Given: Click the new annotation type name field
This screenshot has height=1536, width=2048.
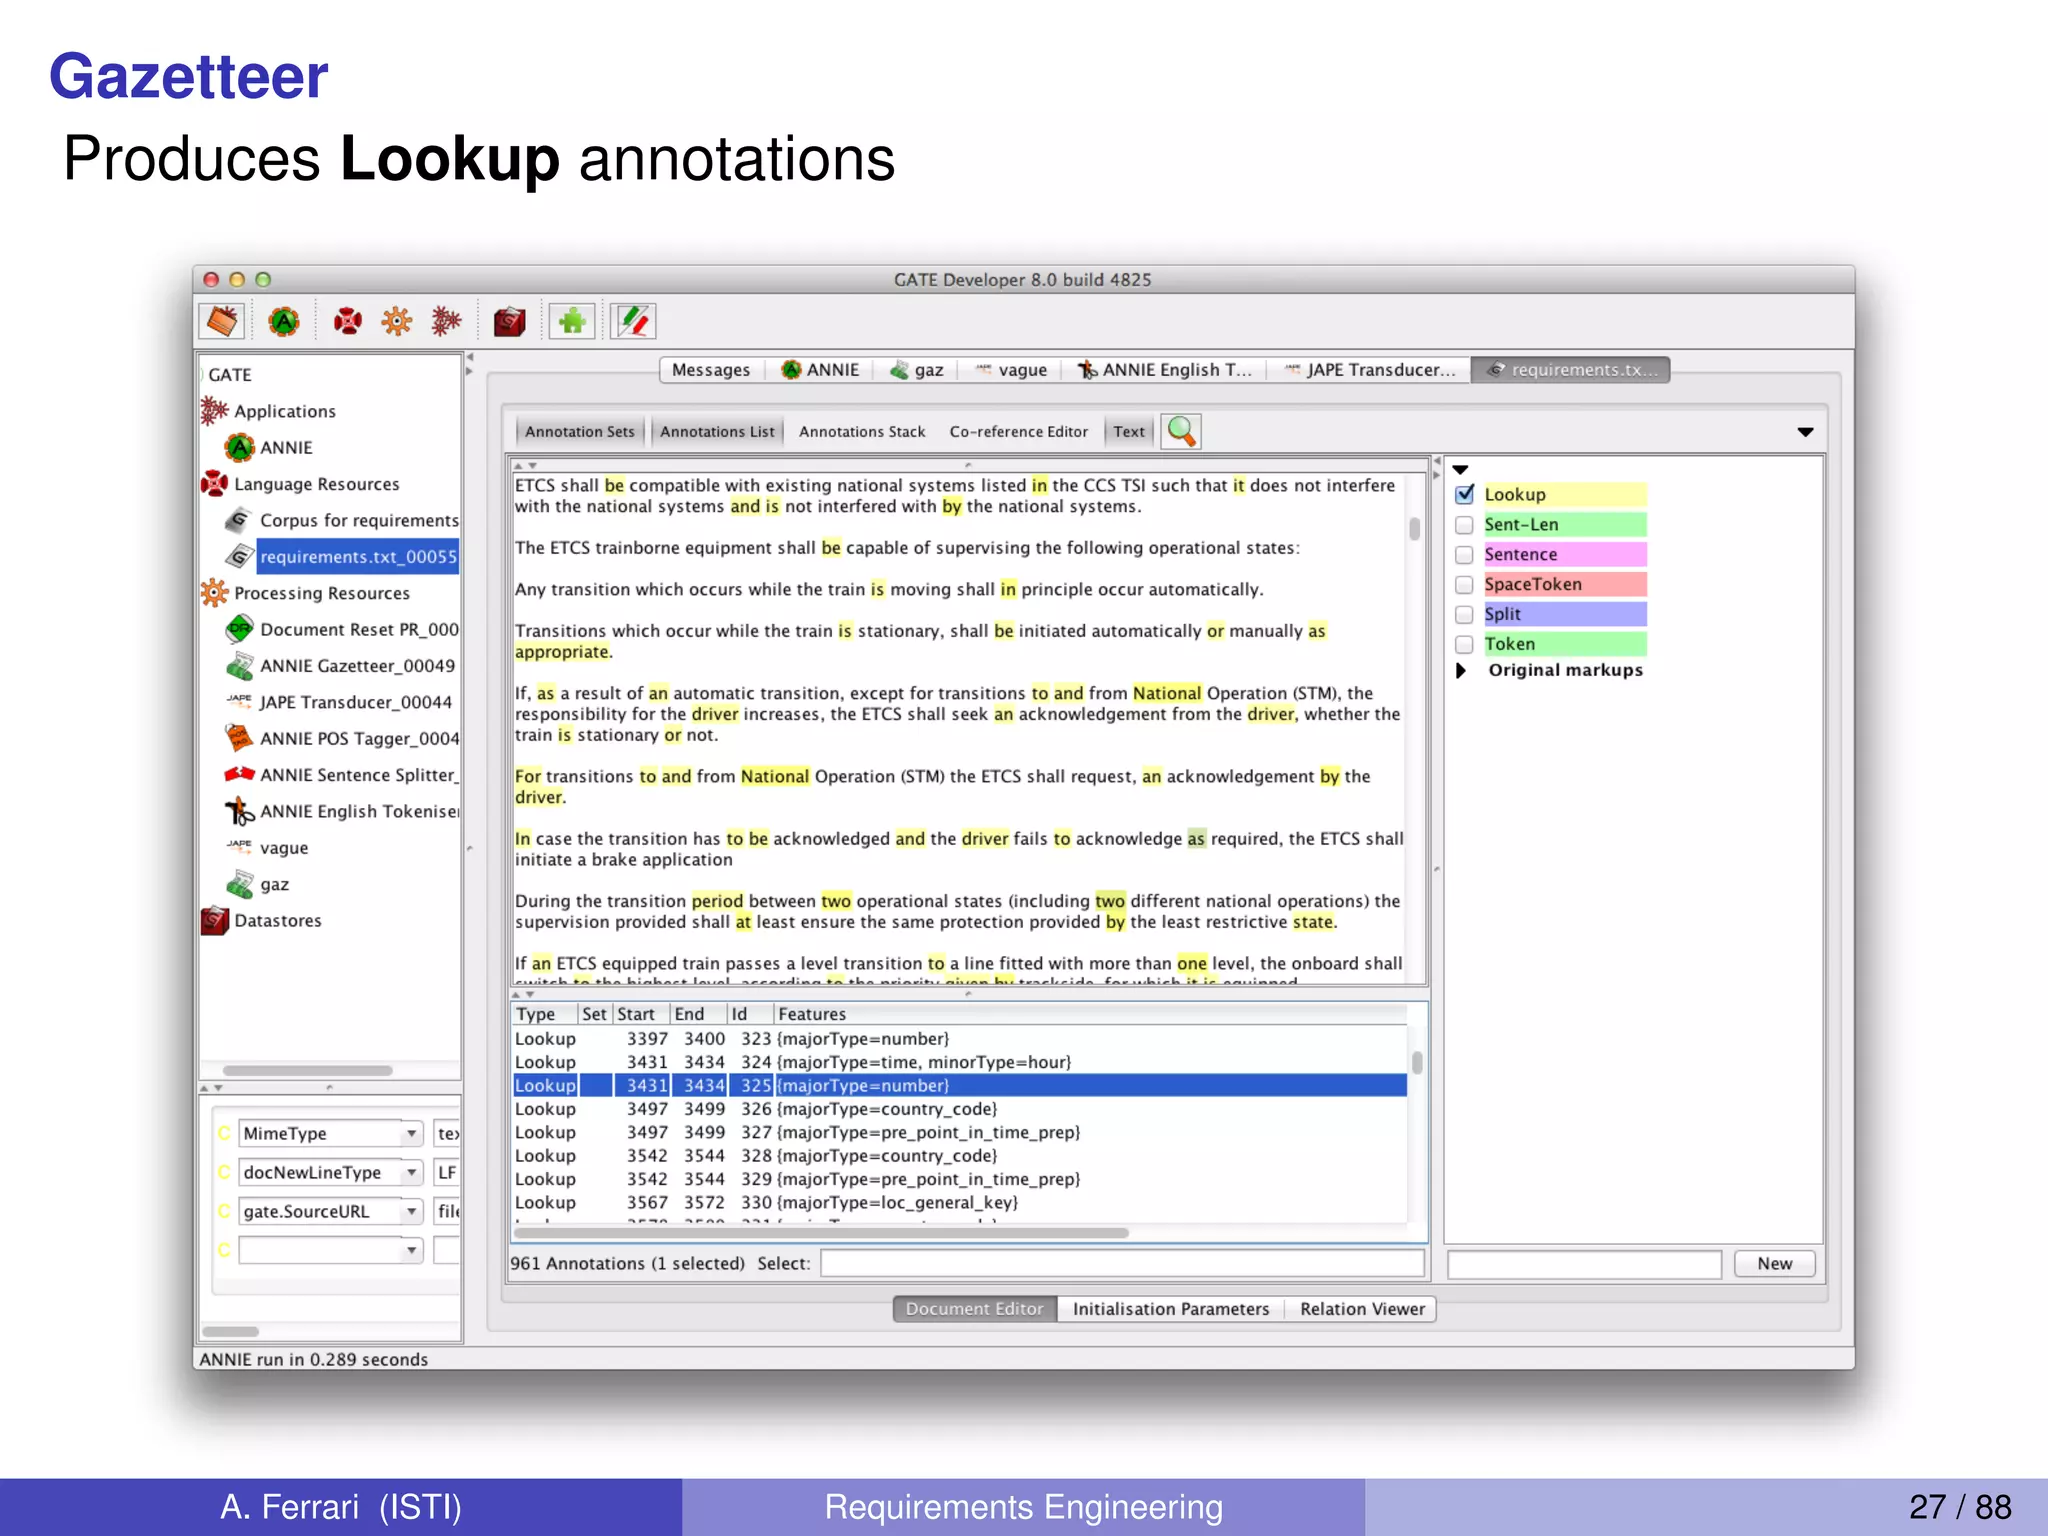Looking at the screenshot, I should pos(1584,1264).
